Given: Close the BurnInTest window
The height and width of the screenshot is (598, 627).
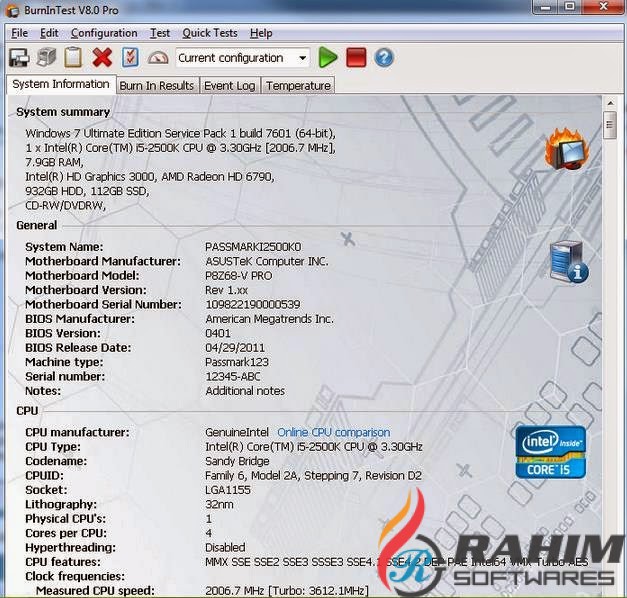Looking at the screenshot, I should coord(604,6).
